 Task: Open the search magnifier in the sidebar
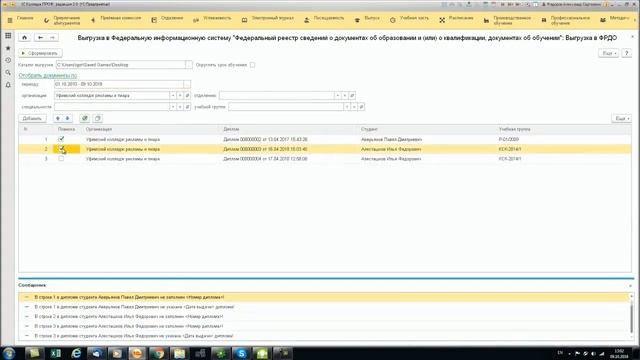pos(8,72)
